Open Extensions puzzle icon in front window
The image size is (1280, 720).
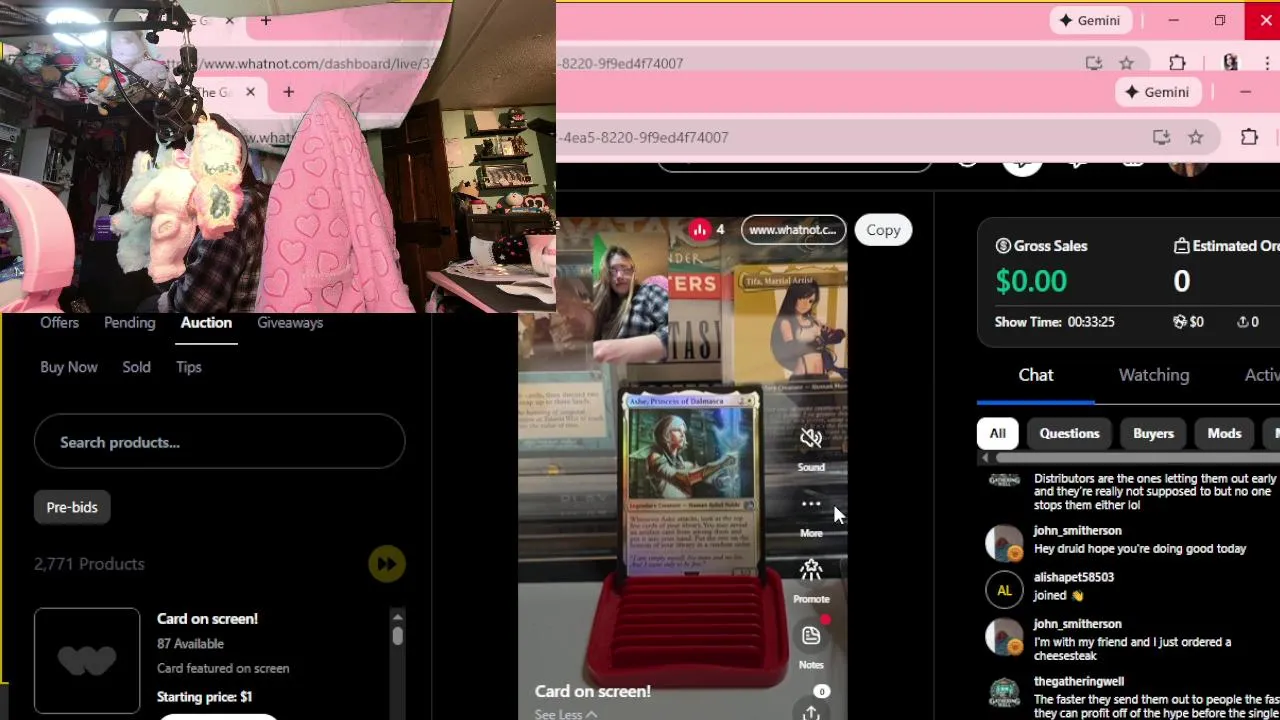click(x=1249, y=137)
